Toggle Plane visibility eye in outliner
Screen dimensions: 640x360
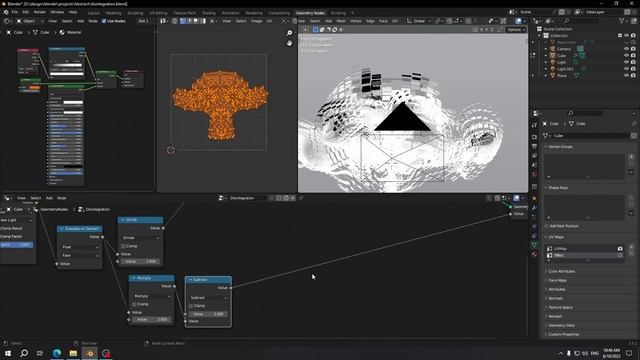pyautogui.click(x=627, y=76)
